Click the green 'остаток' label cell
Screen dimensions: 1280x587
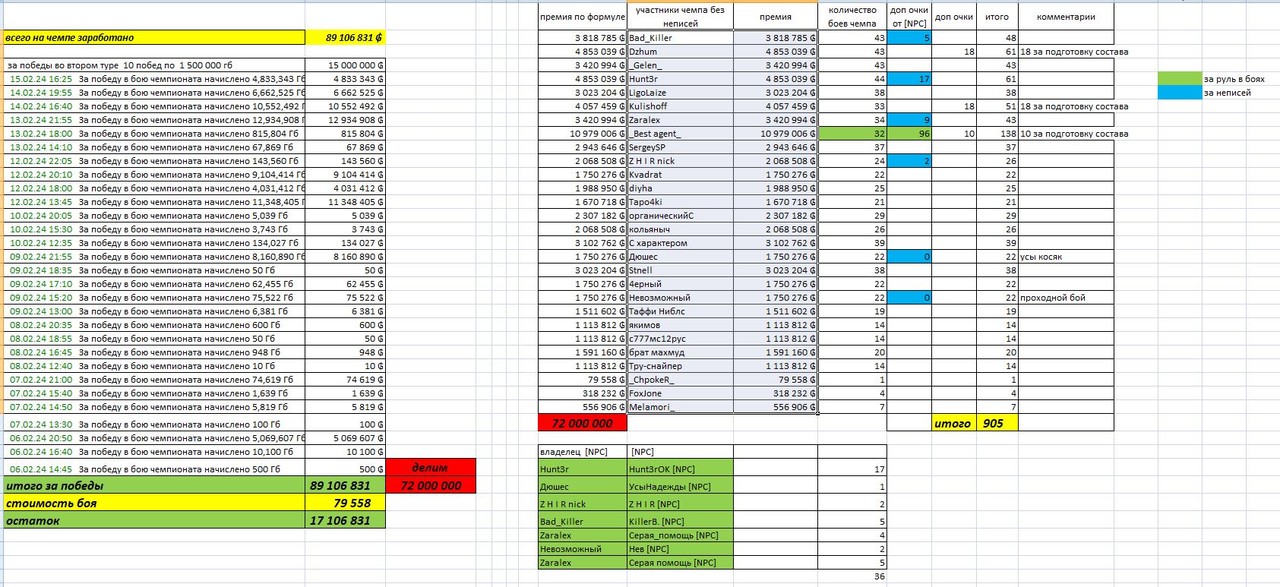click(153, 520)
